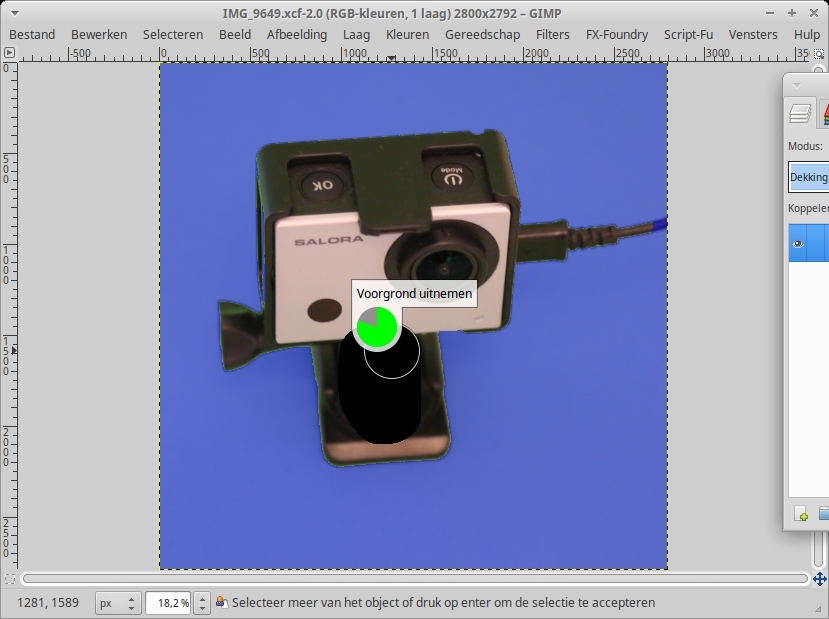Click the horizontal canvas scrollbar

tap(415, 579)
